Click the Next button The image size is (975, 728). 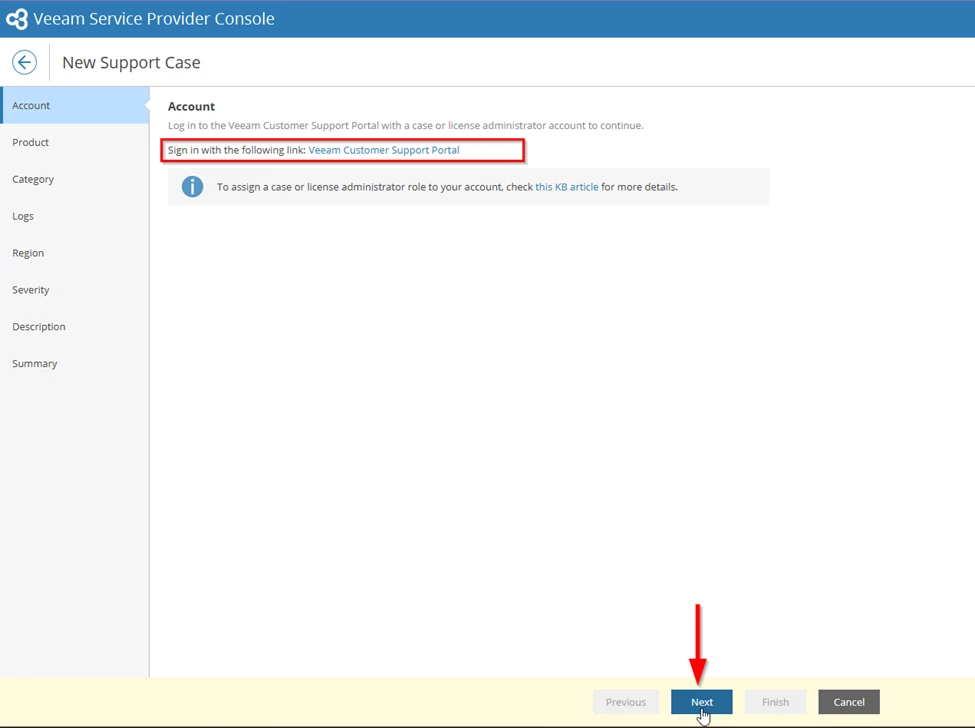coord(701,702)
